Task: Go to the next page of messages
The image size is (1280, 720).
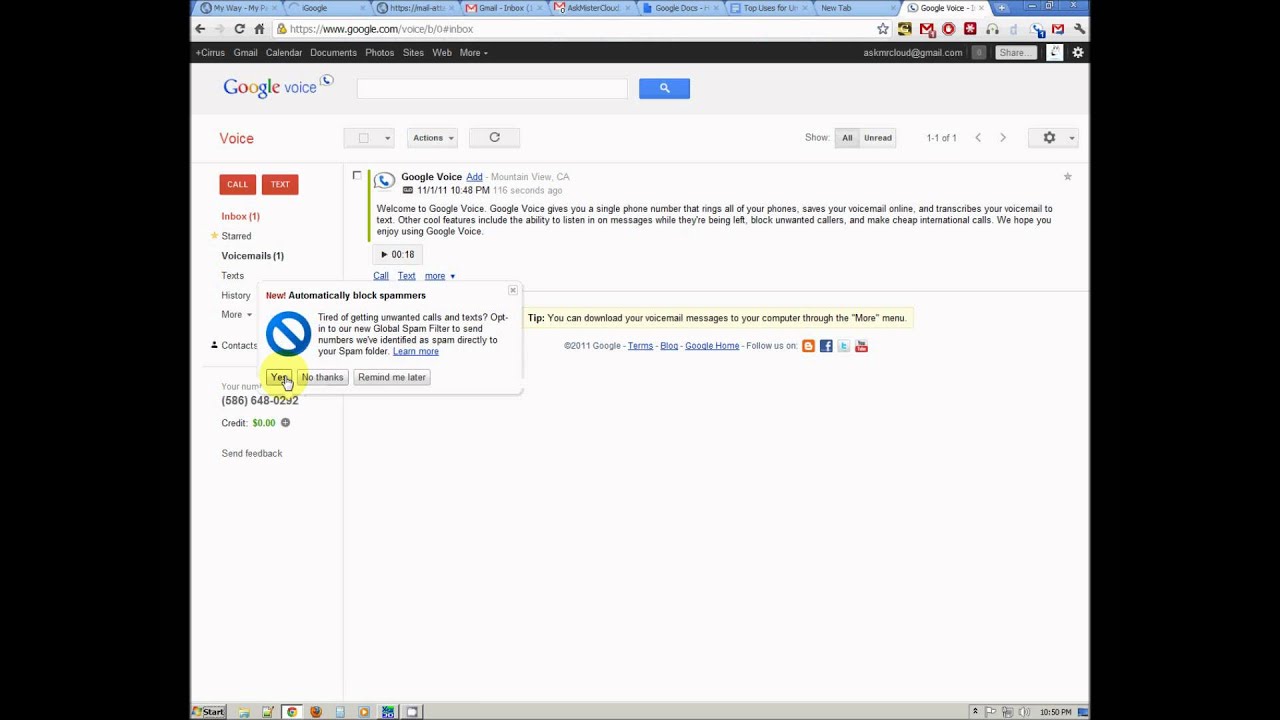Action: tap(1002, 138)
